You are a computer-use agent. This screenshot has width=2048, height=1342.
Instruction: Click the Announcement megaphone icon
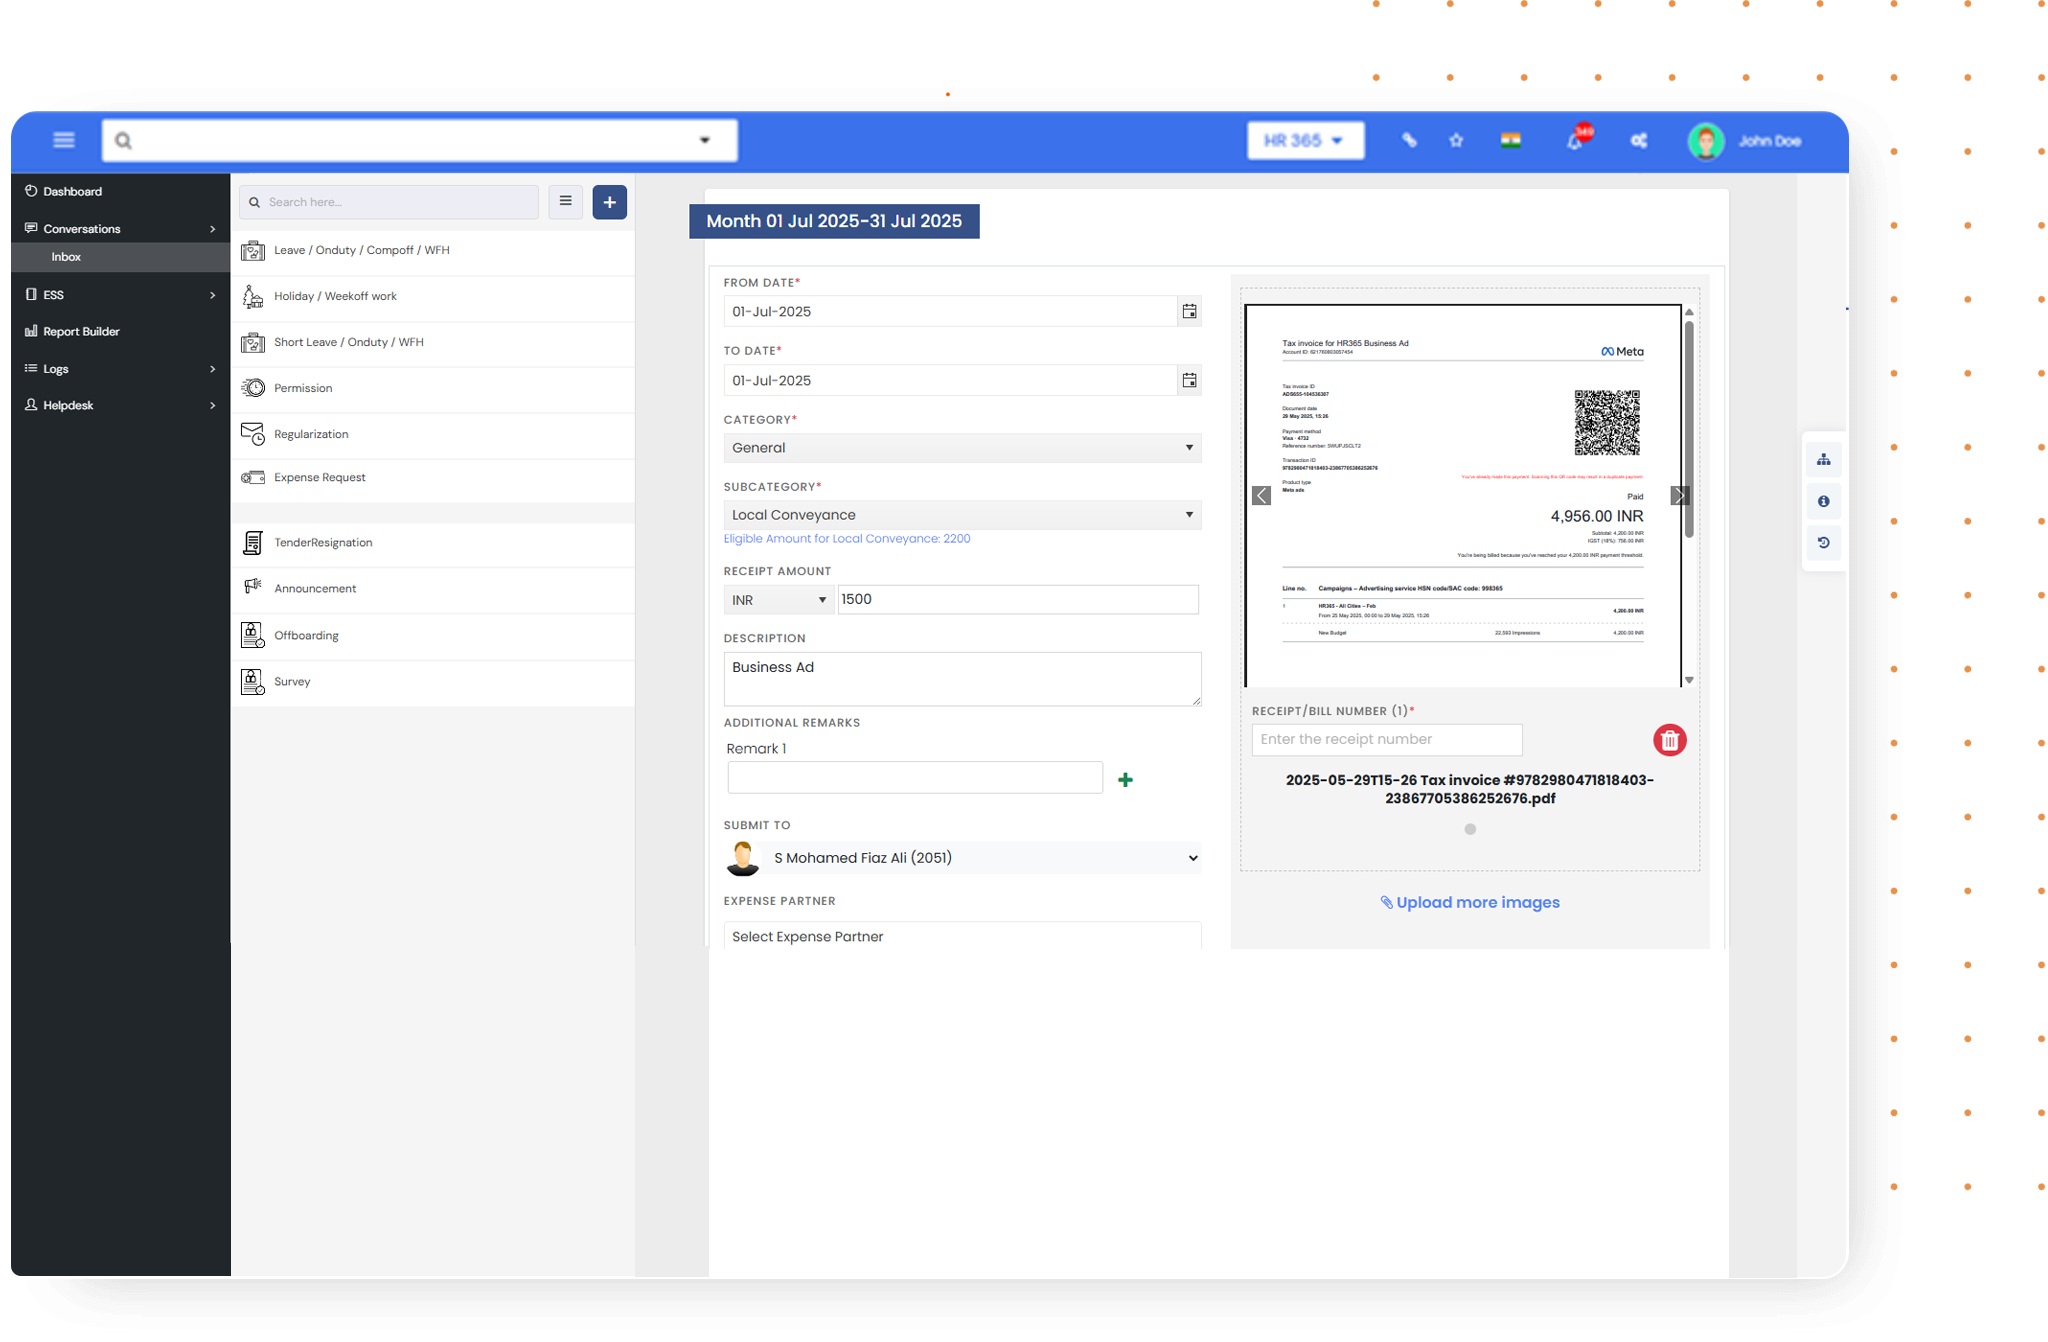(x=253, y=588)
